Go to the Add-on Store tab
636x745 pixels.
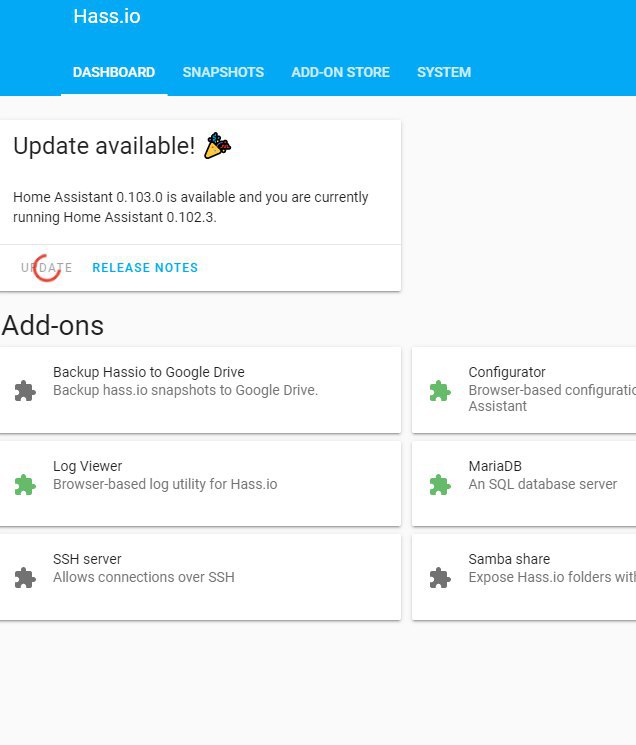pyautogui.click(x=341, y=72)
